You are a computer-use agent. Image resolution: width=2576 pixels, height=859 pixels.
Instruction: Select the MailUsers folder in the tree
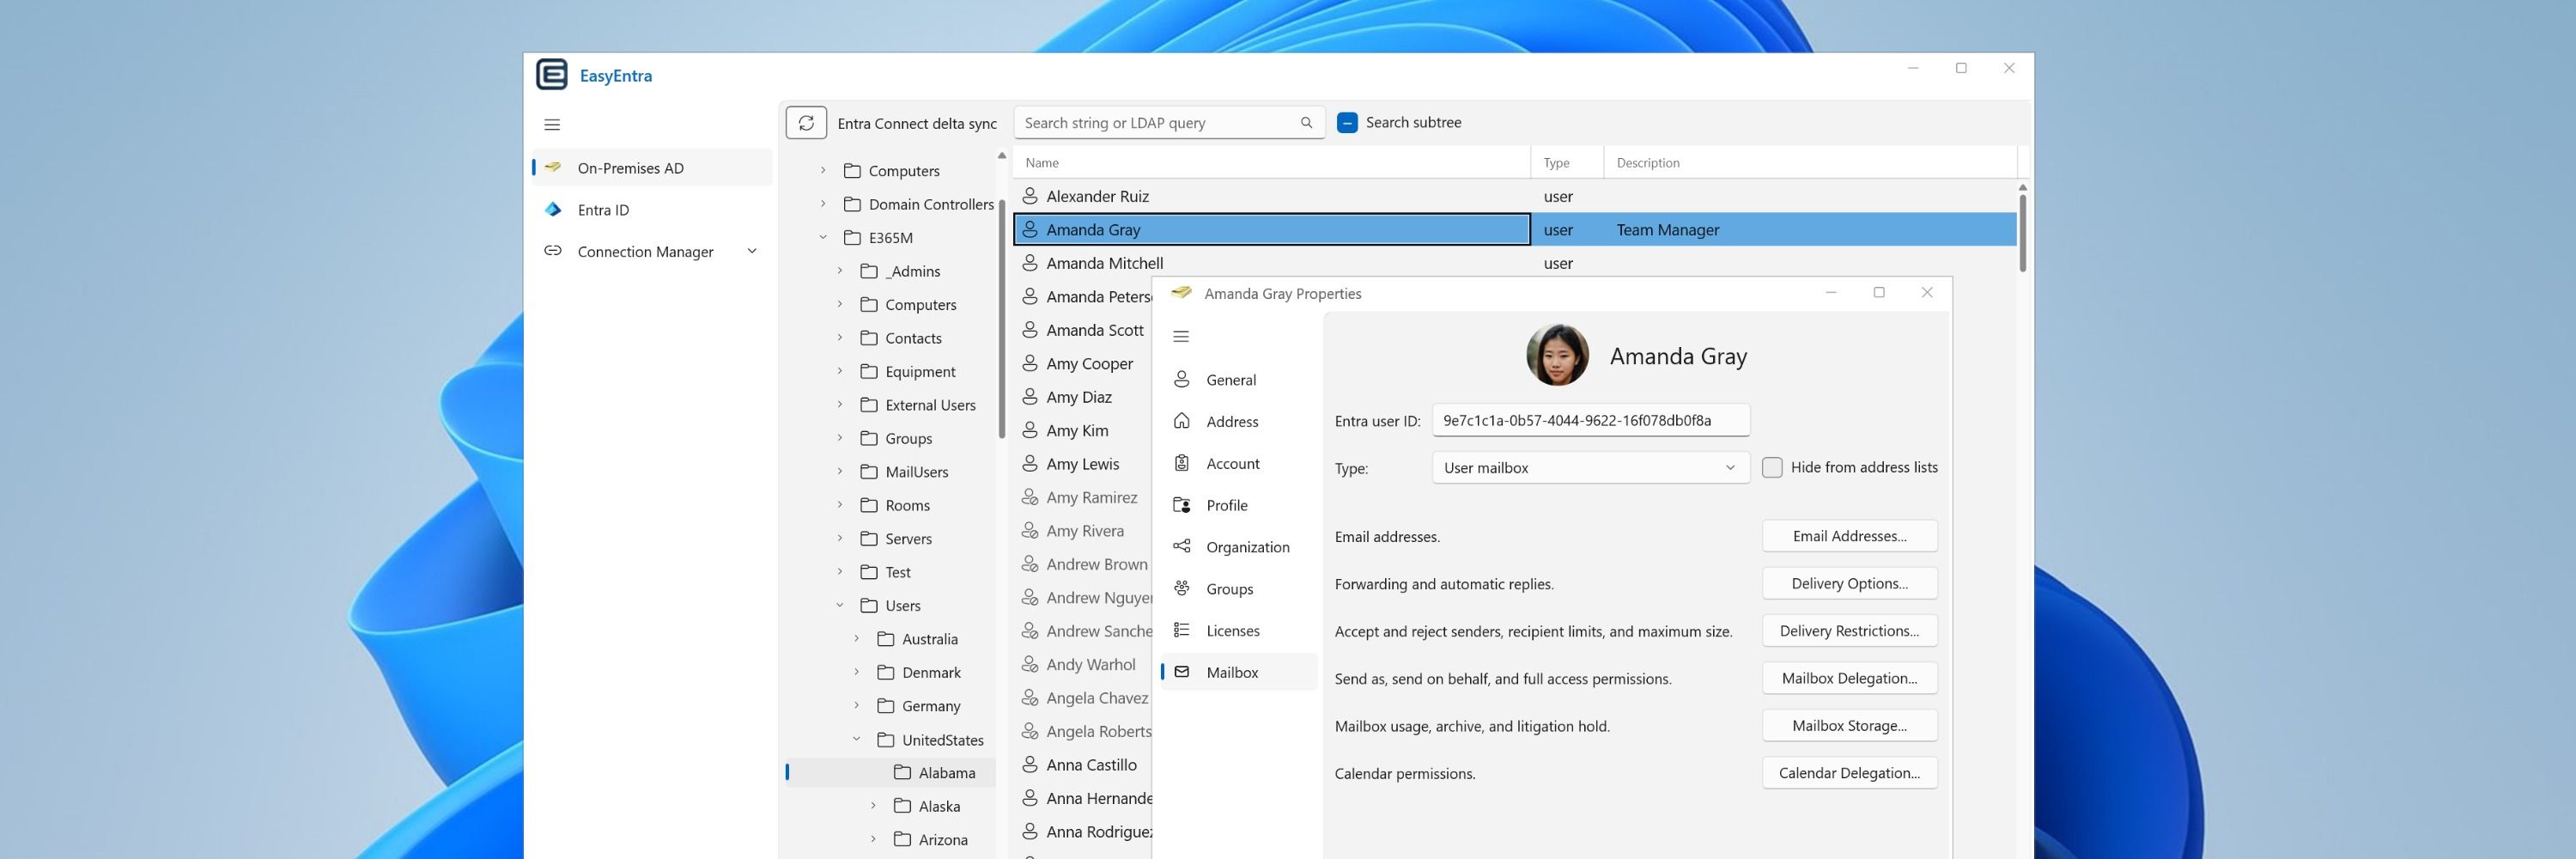pyautogui.click(x=916, y=471)
